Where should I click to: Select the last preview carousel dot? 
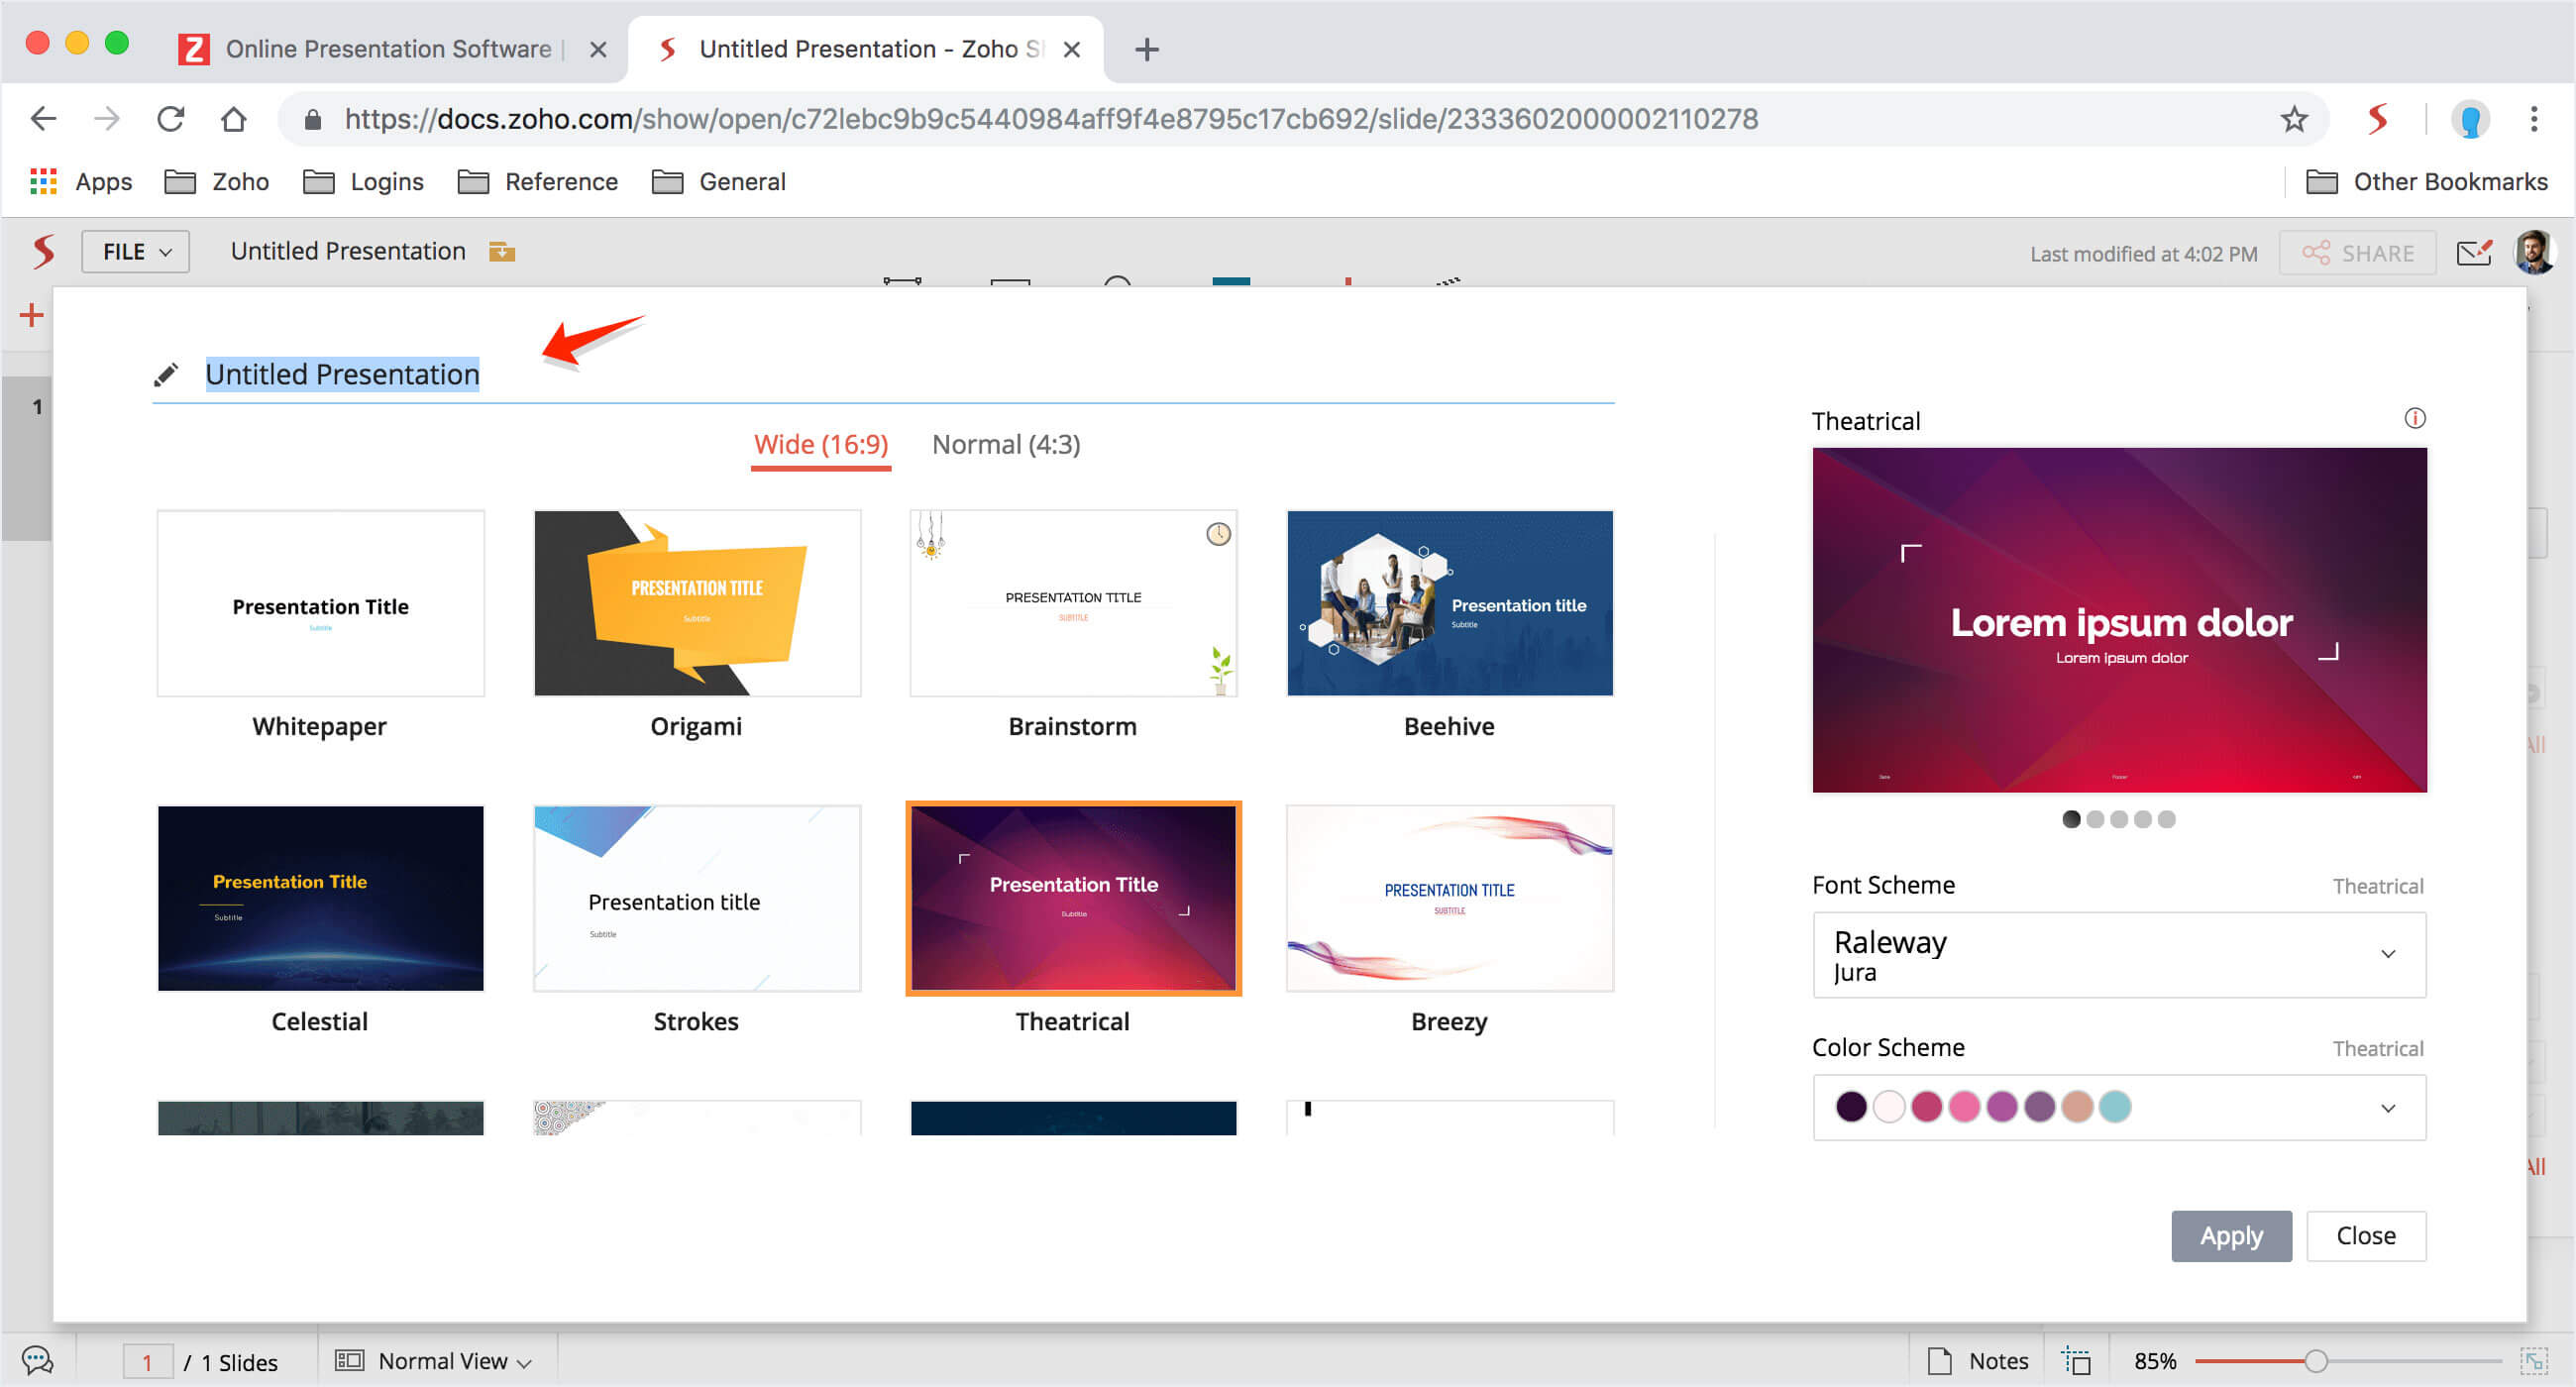pos(2166,819)
